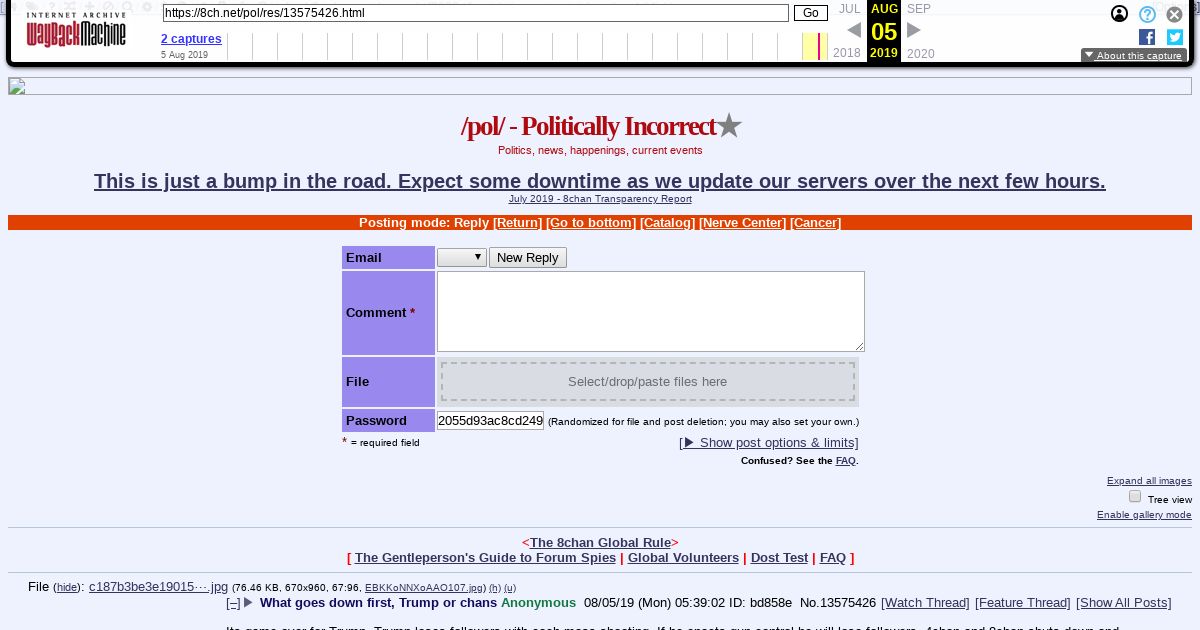Open the Global Volunteers link
1200x630 pixels.
point(683,558)
